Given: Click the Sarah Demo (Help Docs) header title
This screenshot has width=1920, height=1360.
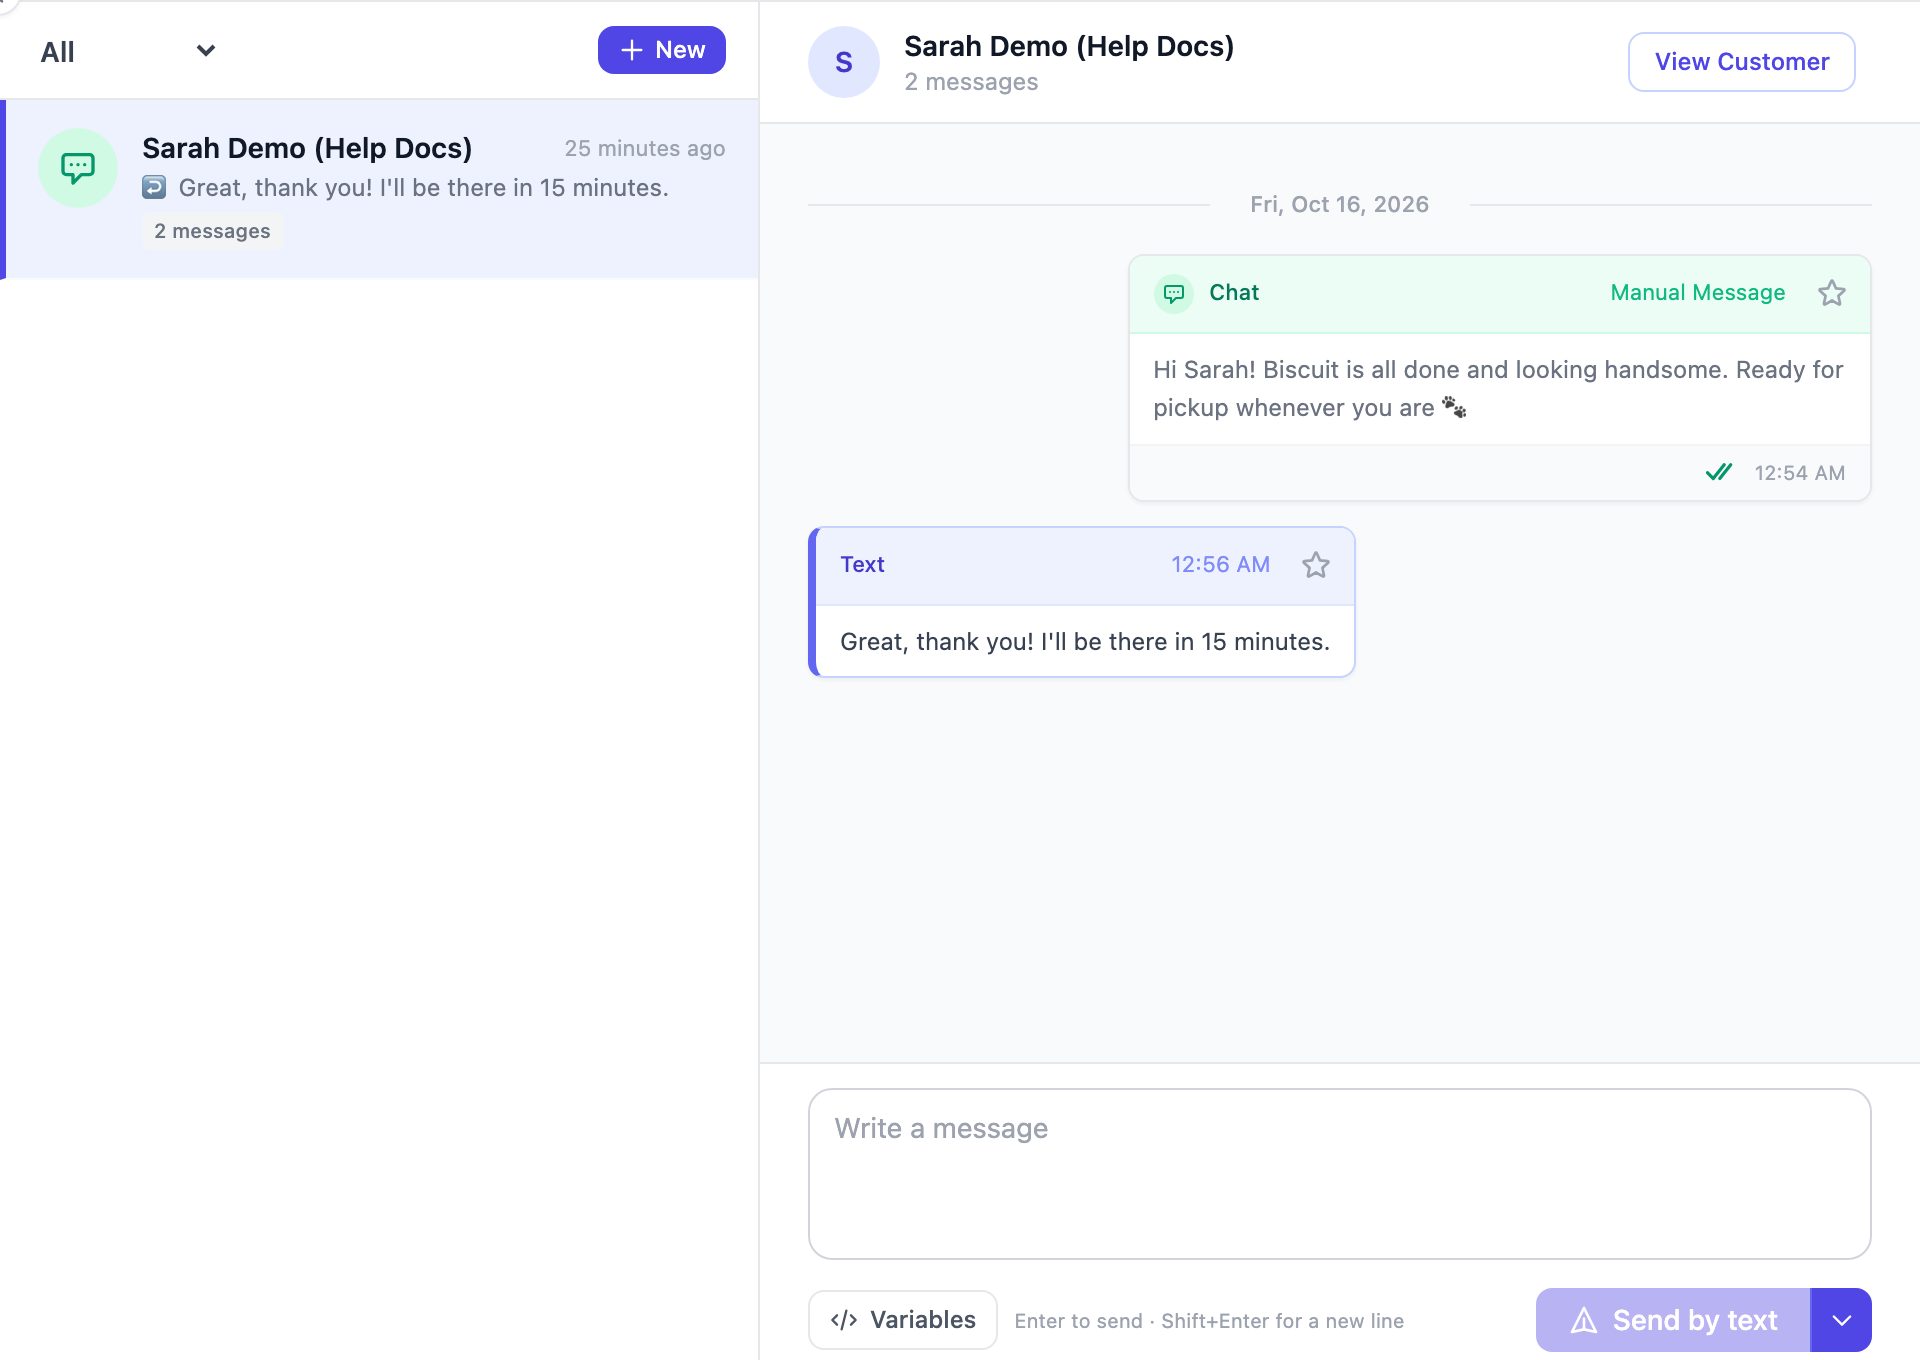Looking at the screenshot, I should pyautogui.click(x=1069, y=46).
